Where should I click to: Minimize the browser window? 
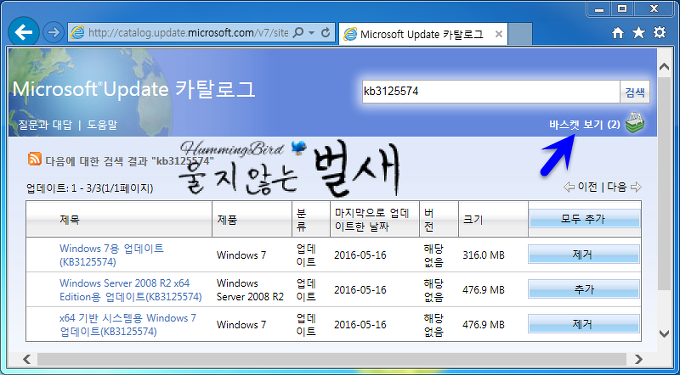[600, 8]
